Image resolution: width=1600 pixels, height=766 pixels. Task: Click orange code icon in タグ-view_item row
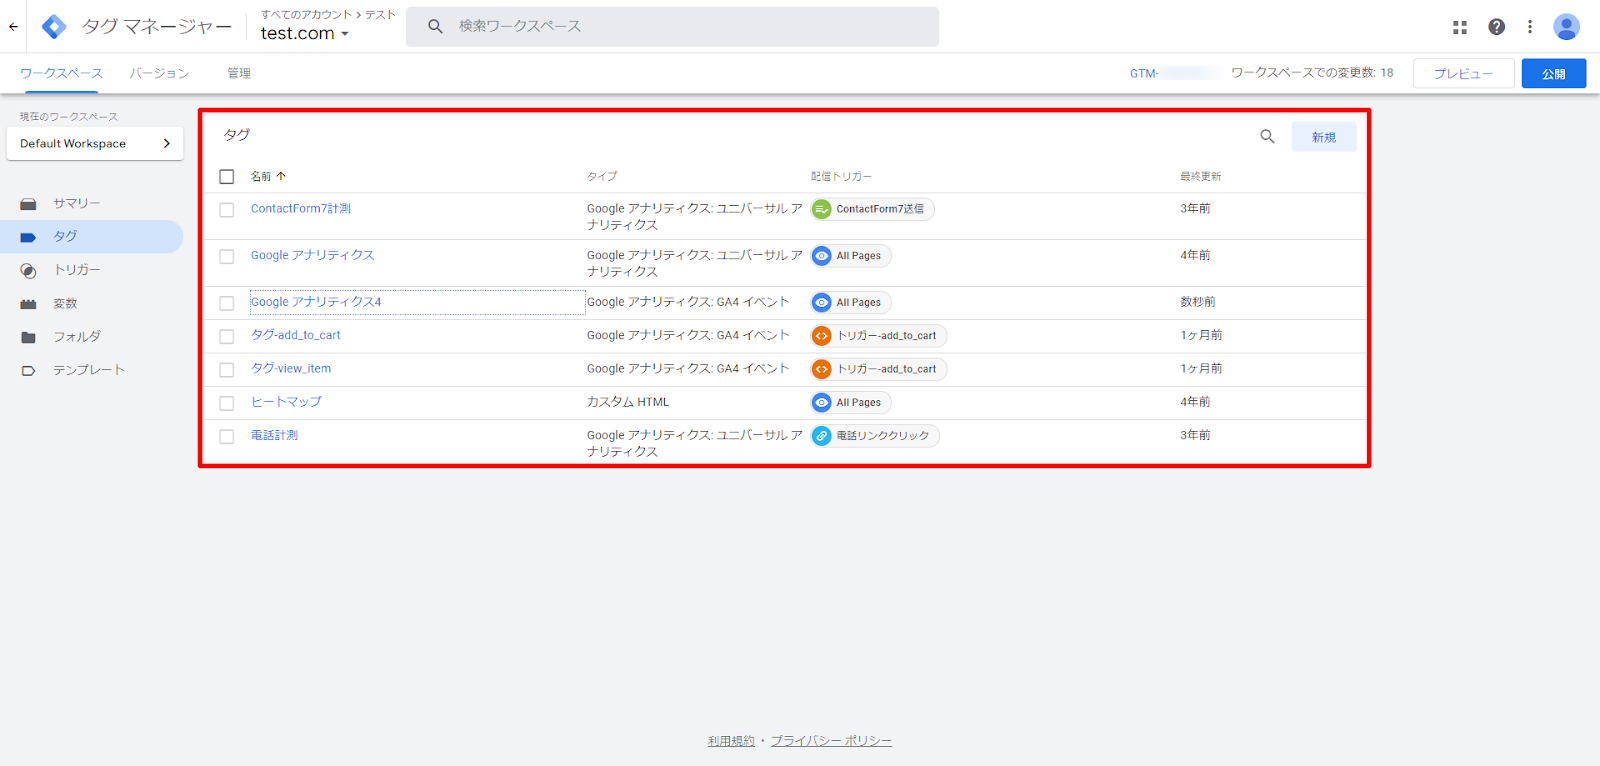(x=822, y=369)
